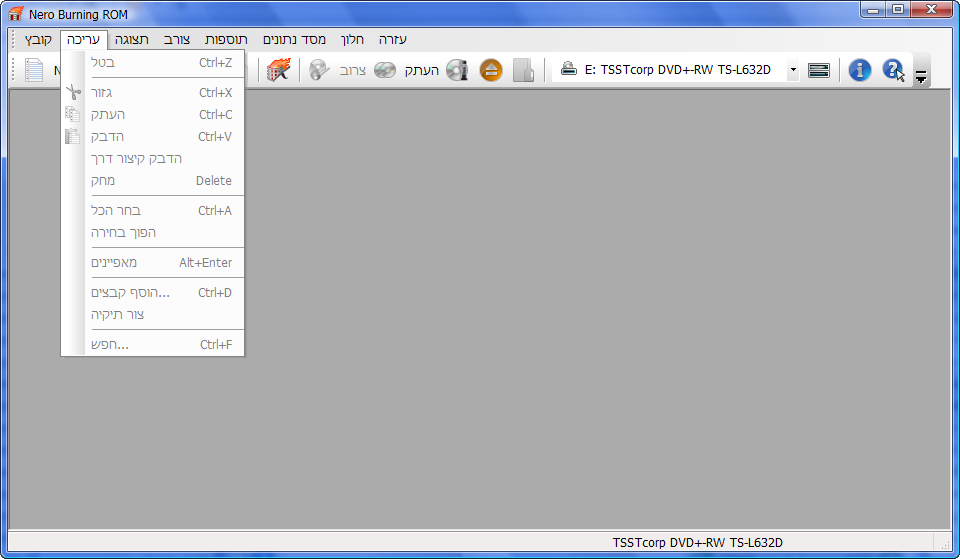
Task: Select חפש... (Find) Ctrl+F entry
Action: click(153, 345)
